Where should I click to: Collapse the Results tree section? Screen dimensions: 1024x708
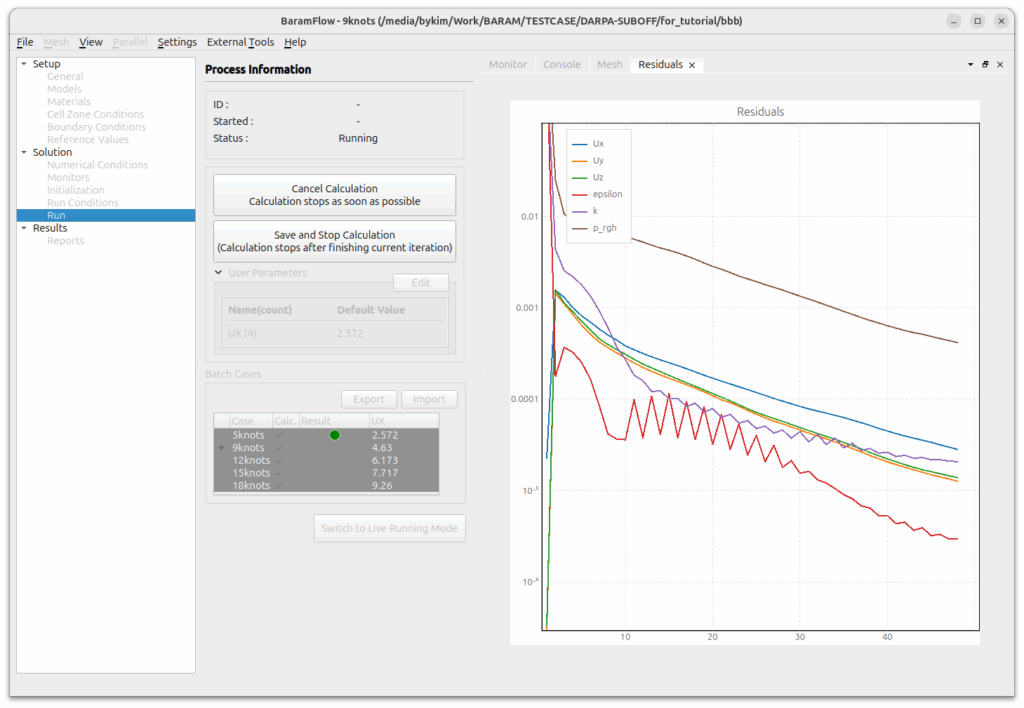click(x=24, y=228)
